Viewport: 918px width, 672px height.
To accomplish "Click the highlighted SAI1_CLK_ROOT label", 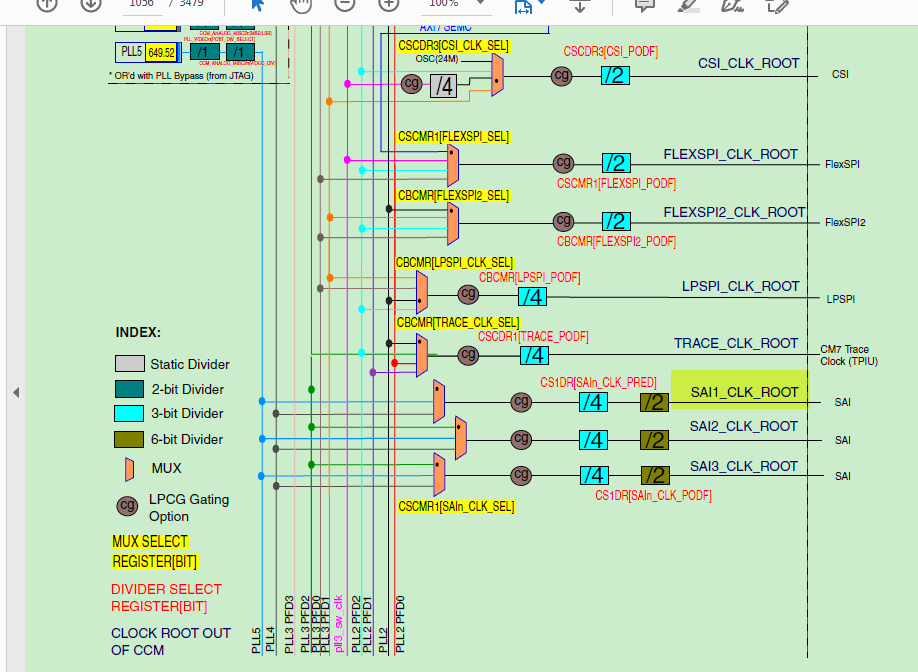I will pyautogui.click(x=744, y=392).
